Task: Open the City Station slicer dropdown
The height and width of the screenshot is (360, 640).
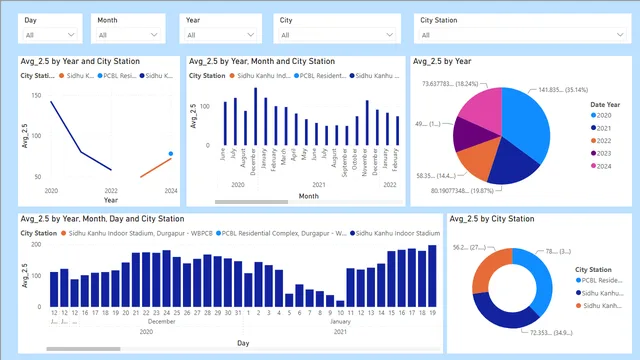Action: [x=522, y=35]
